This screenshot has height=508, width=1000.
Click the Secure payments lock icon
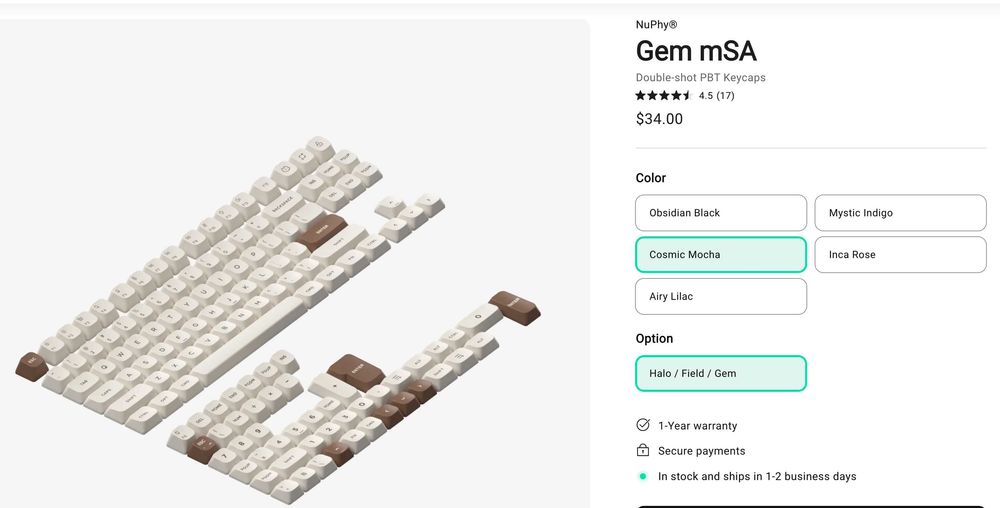643,451
